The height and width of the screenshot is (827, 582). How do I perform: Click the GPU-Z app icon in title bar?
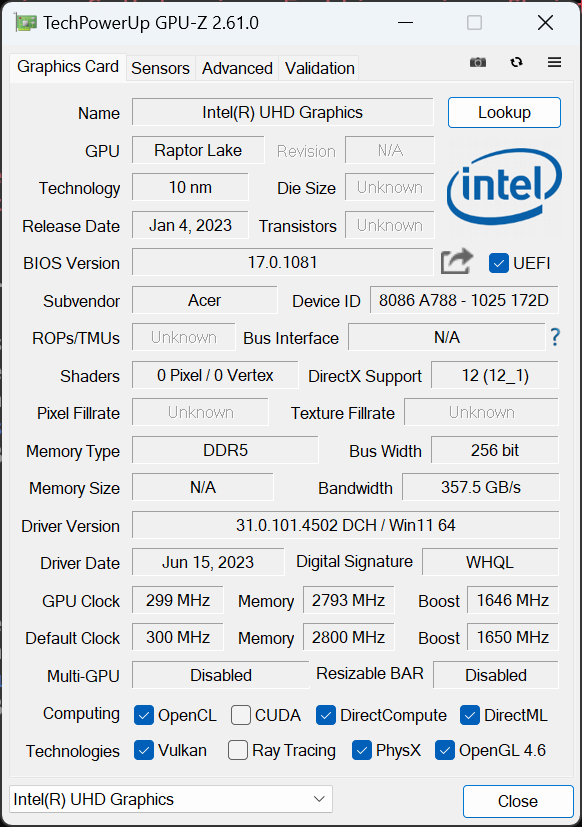(x=26, y=23)
